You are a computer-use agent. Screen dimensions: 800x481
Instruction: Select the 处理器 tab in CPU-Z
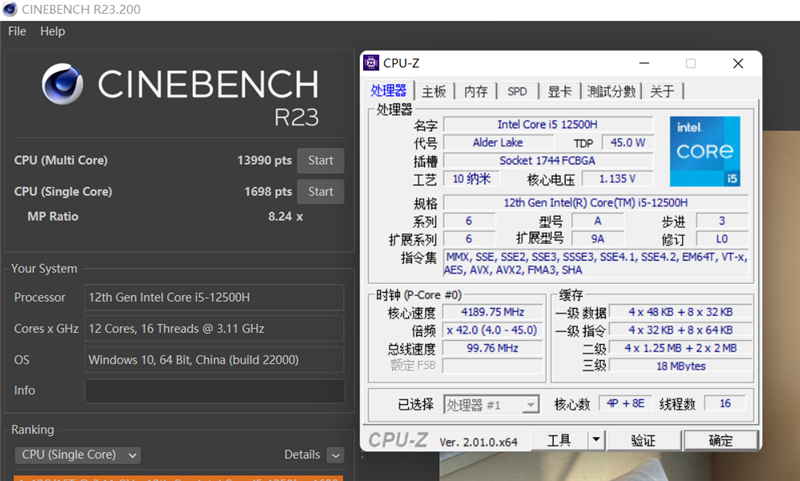tap(388, 91)
